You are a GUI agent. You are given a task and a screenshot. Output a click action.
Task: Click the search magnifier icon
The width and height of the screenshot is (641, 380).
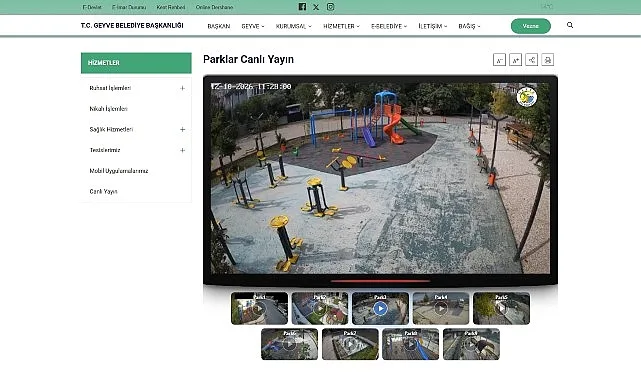[x=570, y=25]
